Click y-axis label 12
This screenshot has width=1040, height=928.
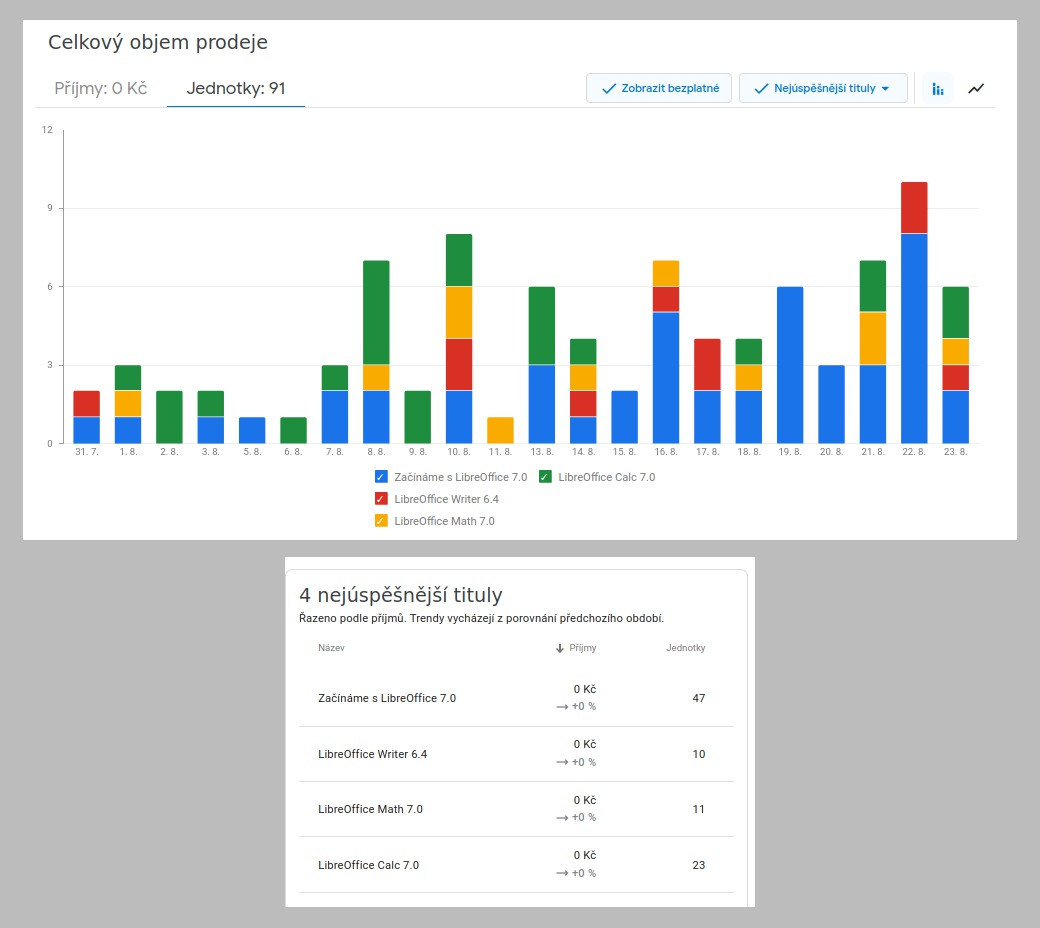(x=47, y=129)
